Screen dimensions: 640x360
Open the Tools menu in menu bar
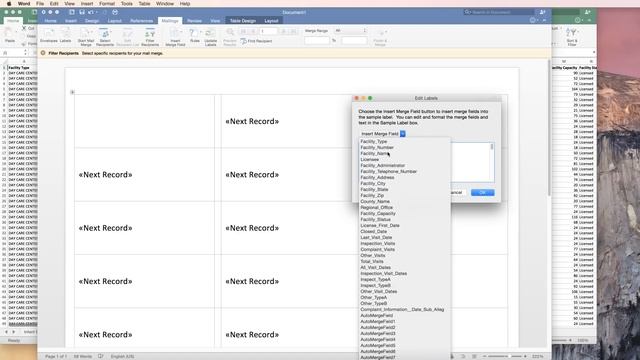click(x=127, y=3)
